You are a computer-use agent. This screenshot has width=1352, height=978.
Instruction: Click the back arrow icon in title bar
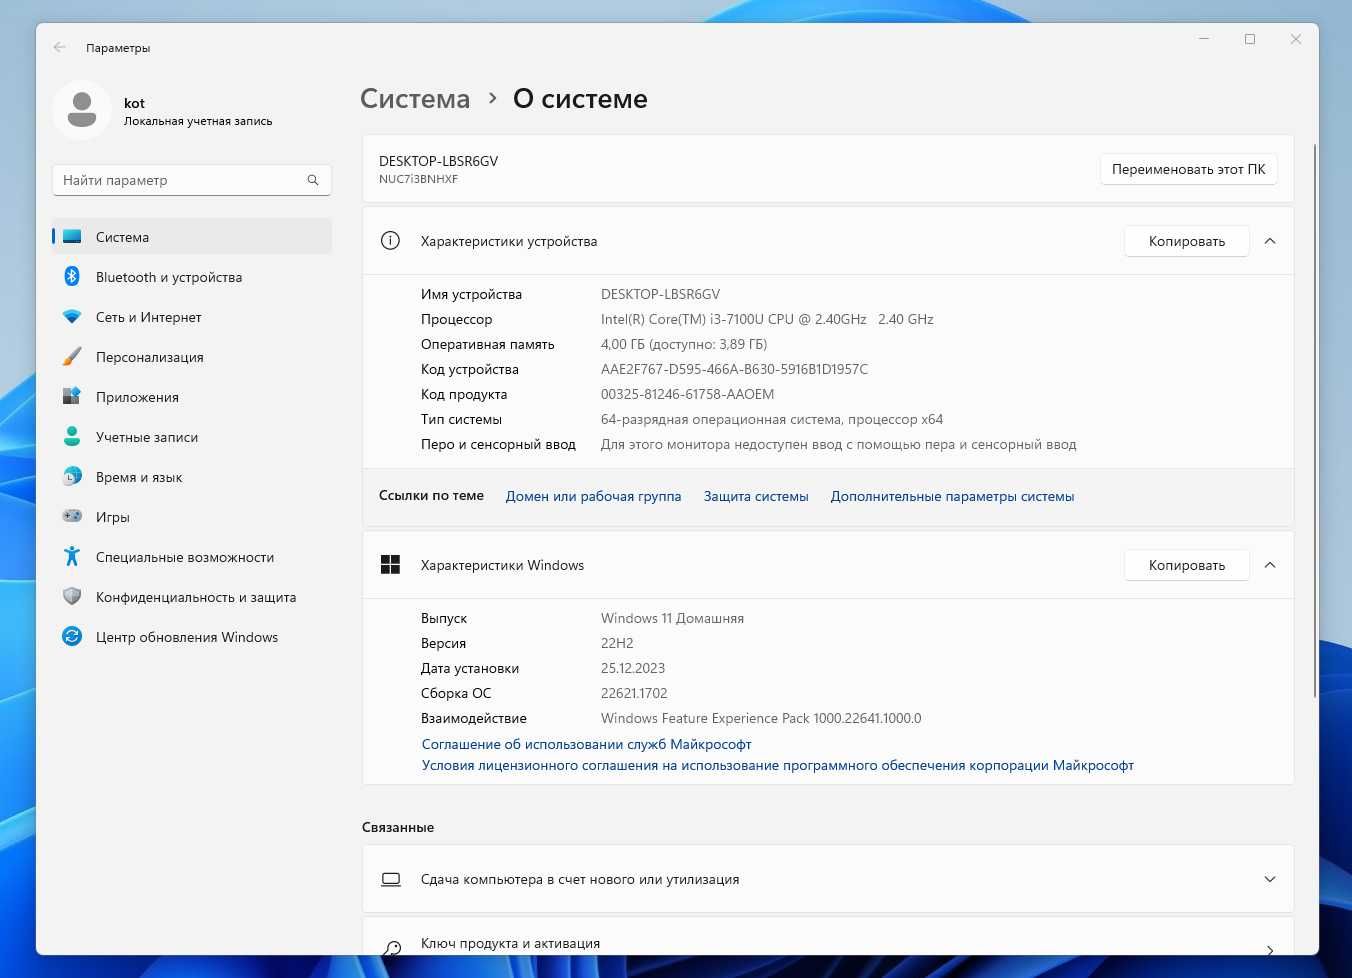[60, 47]
